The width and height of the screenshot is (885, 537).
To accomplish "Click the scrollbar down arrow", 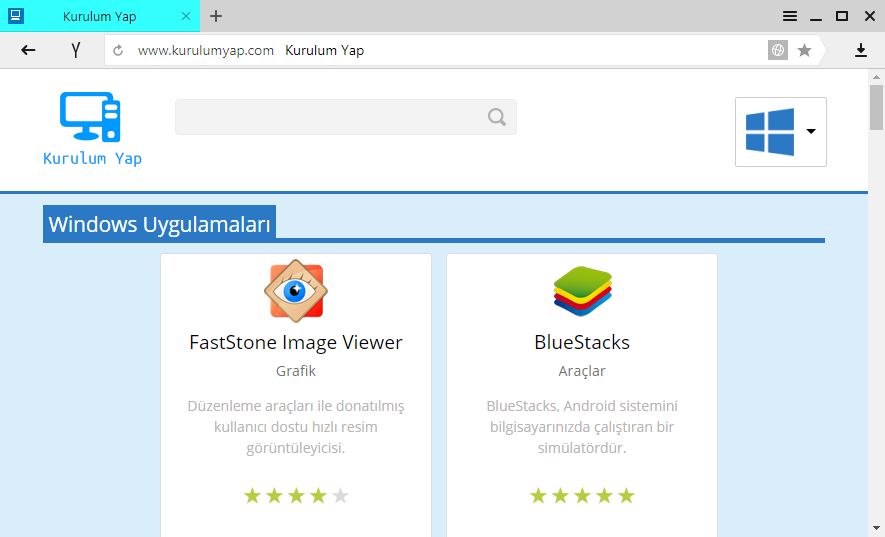I will tap(876, 528).
